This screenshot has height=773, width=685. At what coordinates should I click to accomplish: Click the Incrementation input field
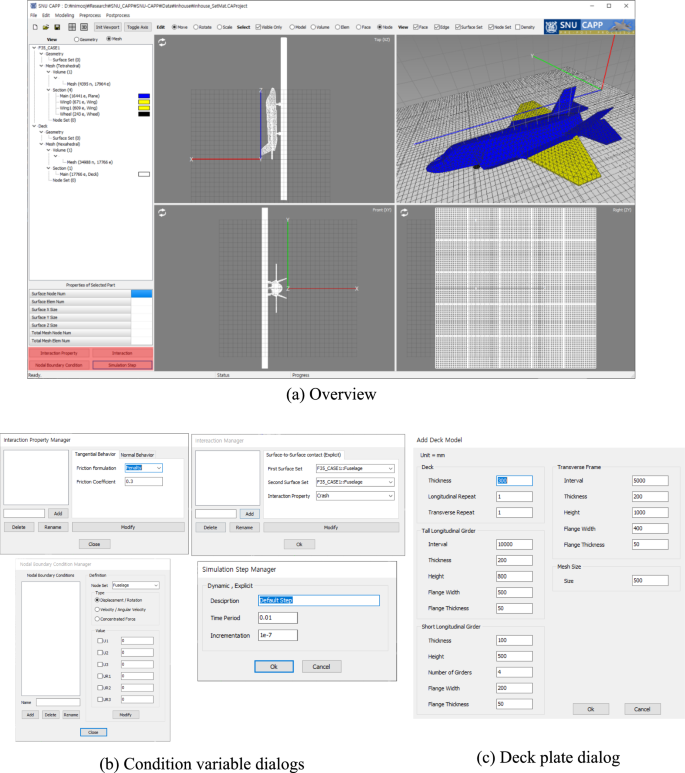[278, 635]
